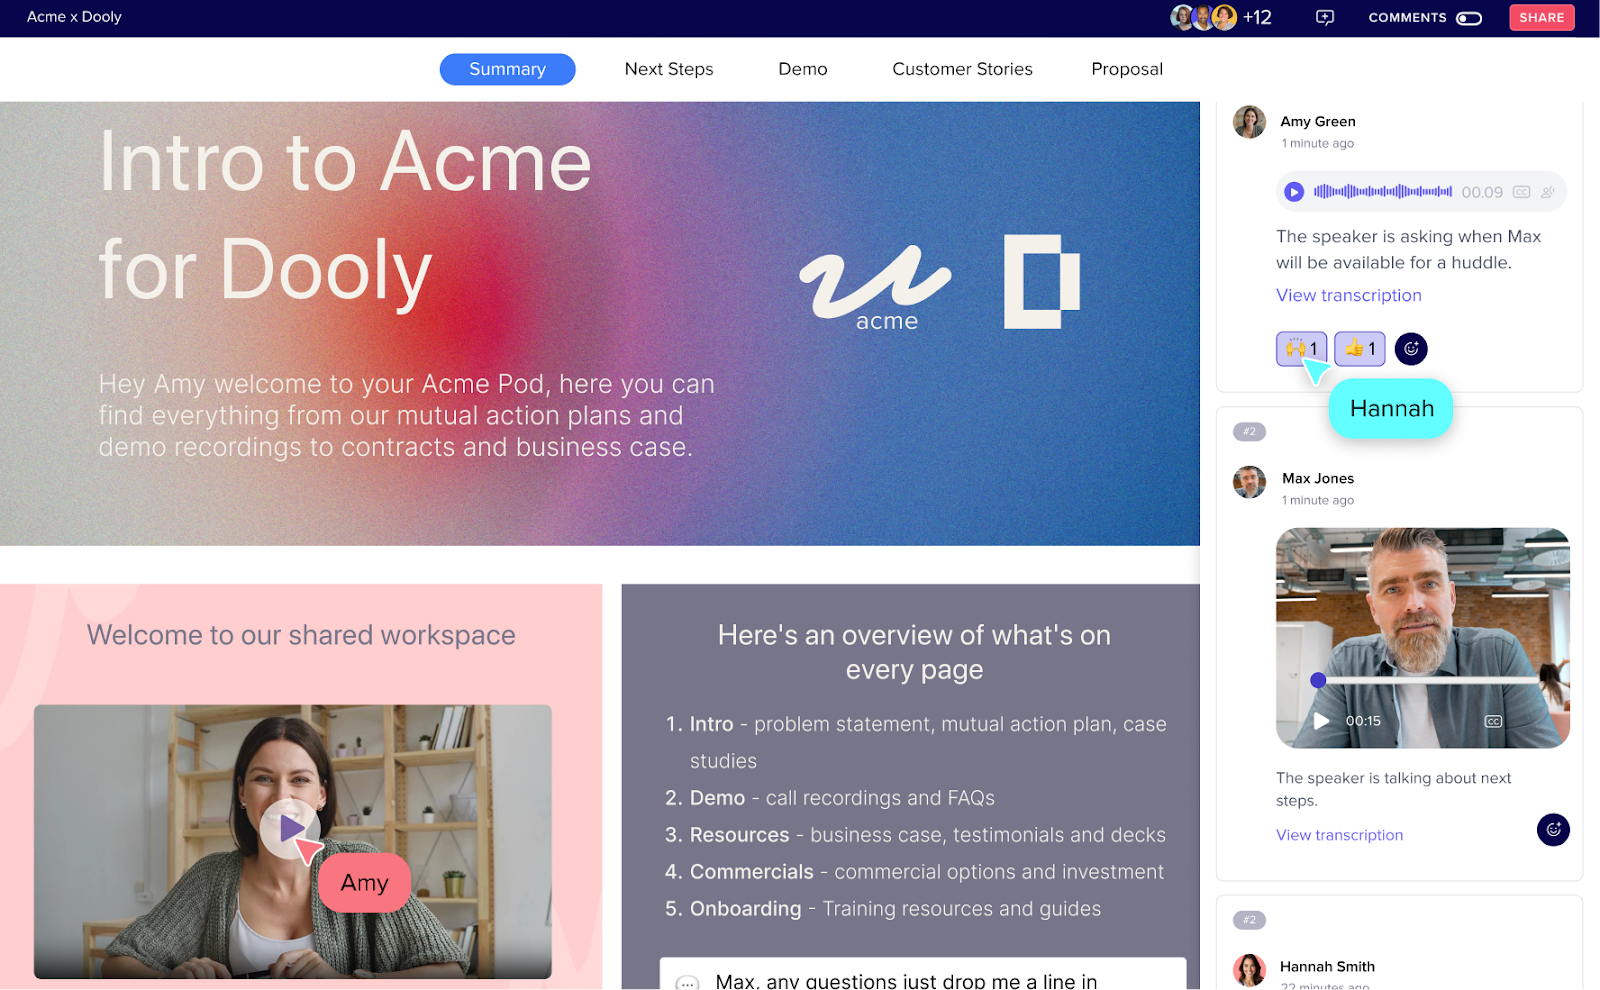This screenshot has height=990, width=1600.
Task: Toggle closed captions on Max's video
Action: tap(1493, 721)
